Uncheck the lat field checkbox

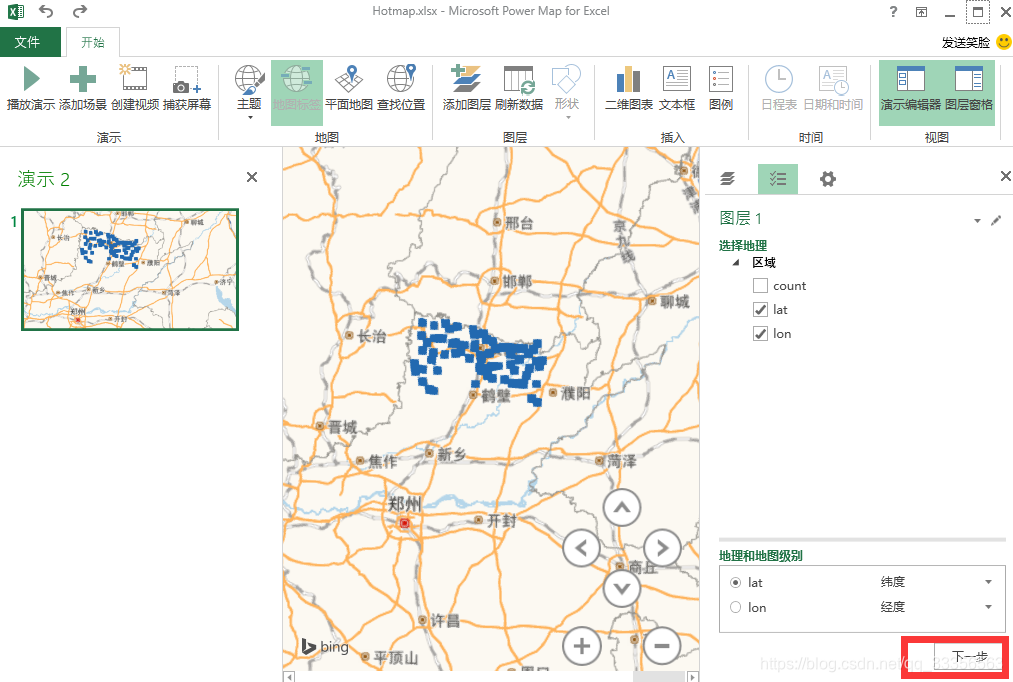pyautogui.click(x=760, y=309)
